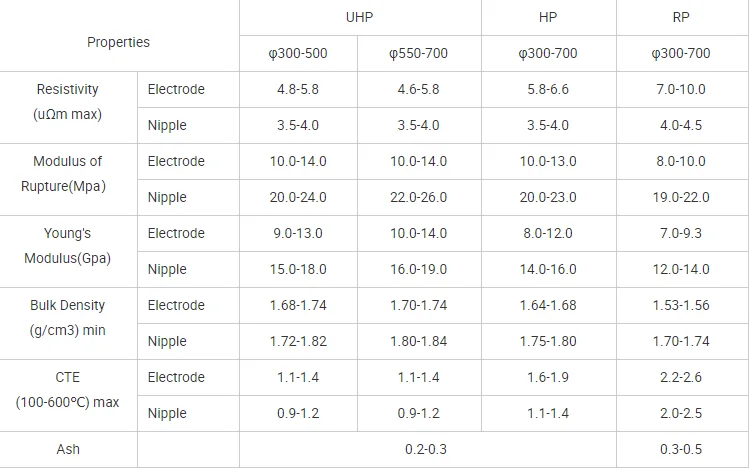Click the merged ash value 0.2-0.3
Viewport: 750px width, 469px height.
(x=427, y=450)
